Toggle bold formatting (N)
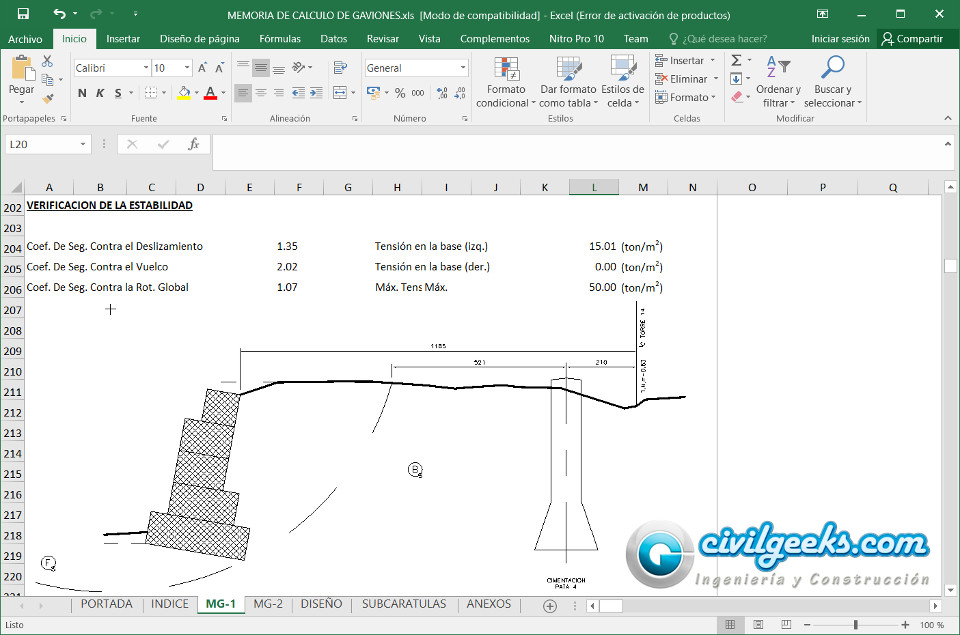The image size is (960, 635). click(x=82, y=93)
